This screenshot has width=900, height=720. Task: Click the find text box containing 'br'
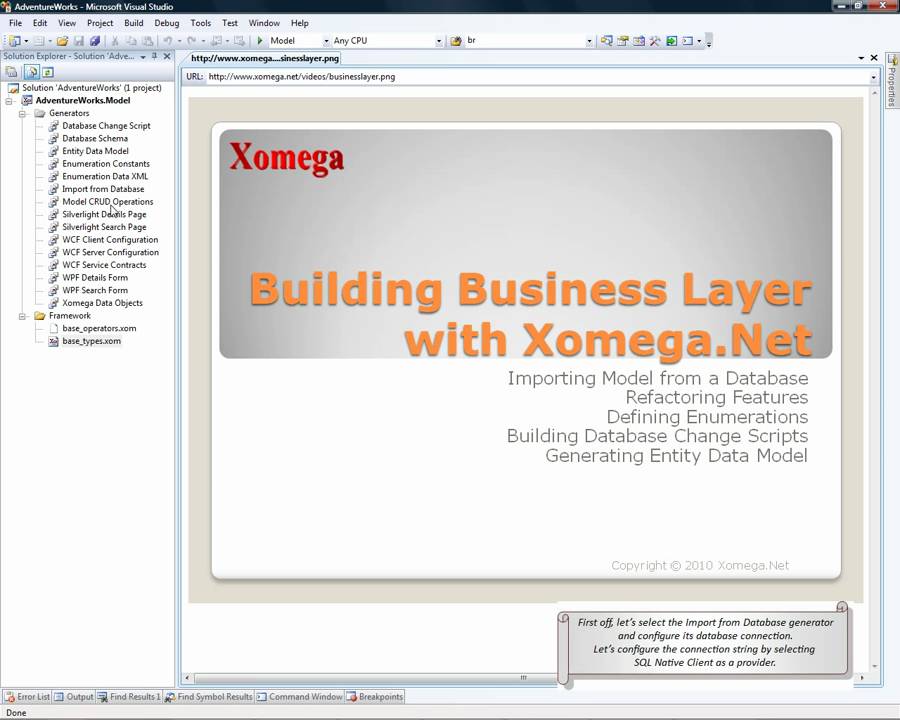525,41
